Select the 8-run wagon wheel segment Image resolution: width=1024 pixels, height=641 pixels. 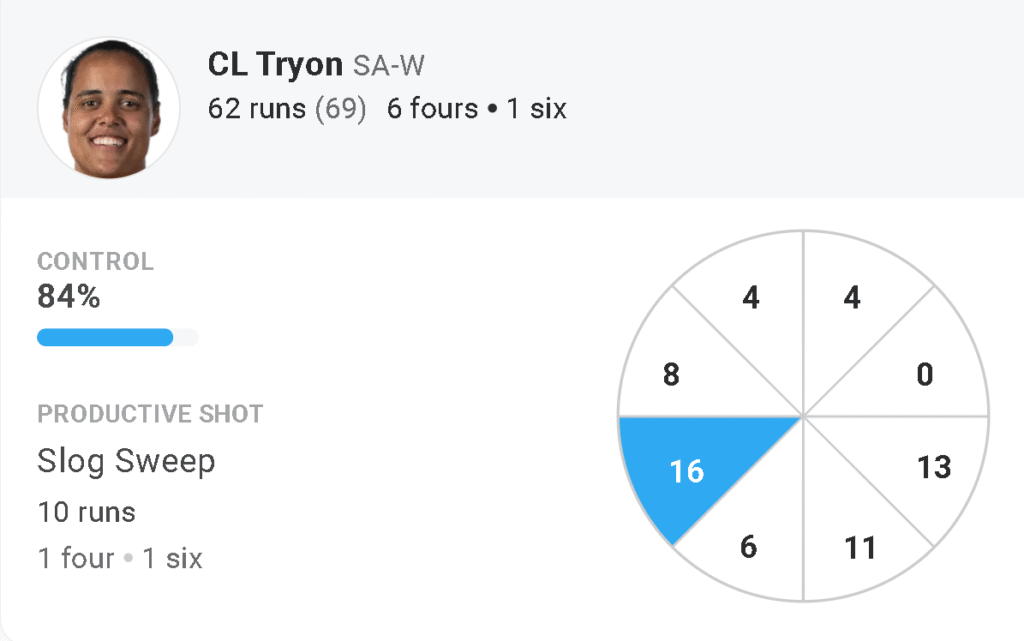pos(672,374)
